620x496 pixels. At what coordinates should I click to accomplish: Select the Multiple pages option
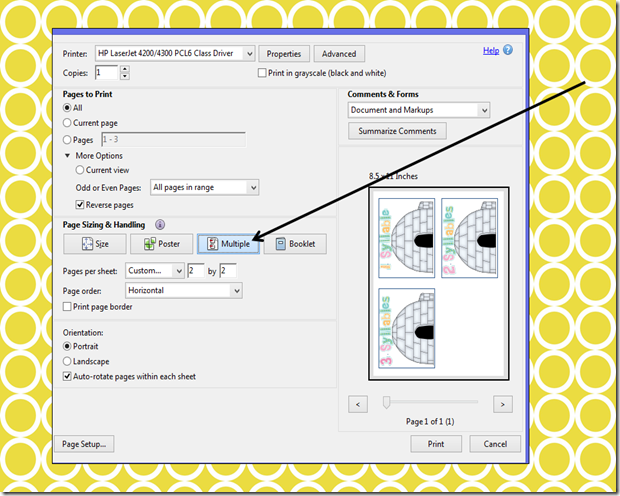coord(229,244)
